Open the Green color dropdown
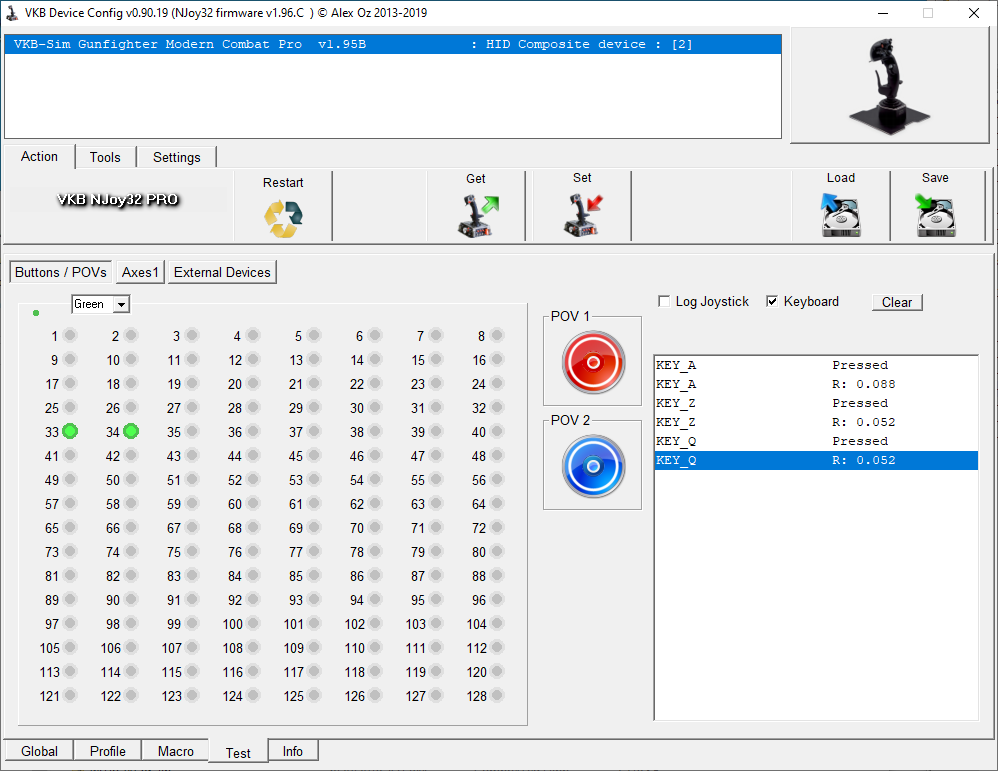Screen dimensions: 998x771 tap(121, 304)
